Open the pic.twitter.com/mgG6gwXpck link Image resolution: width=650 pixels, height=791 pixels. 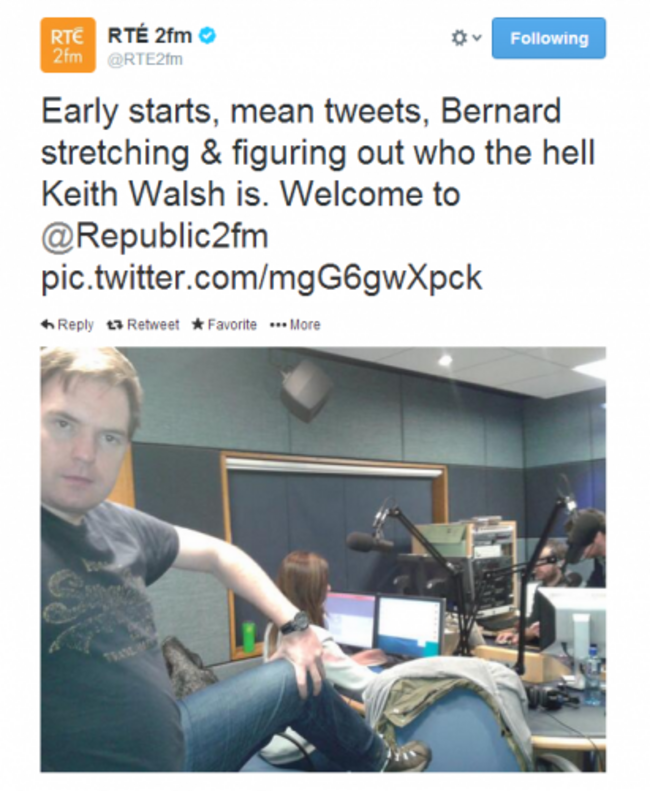click(261, 277)
